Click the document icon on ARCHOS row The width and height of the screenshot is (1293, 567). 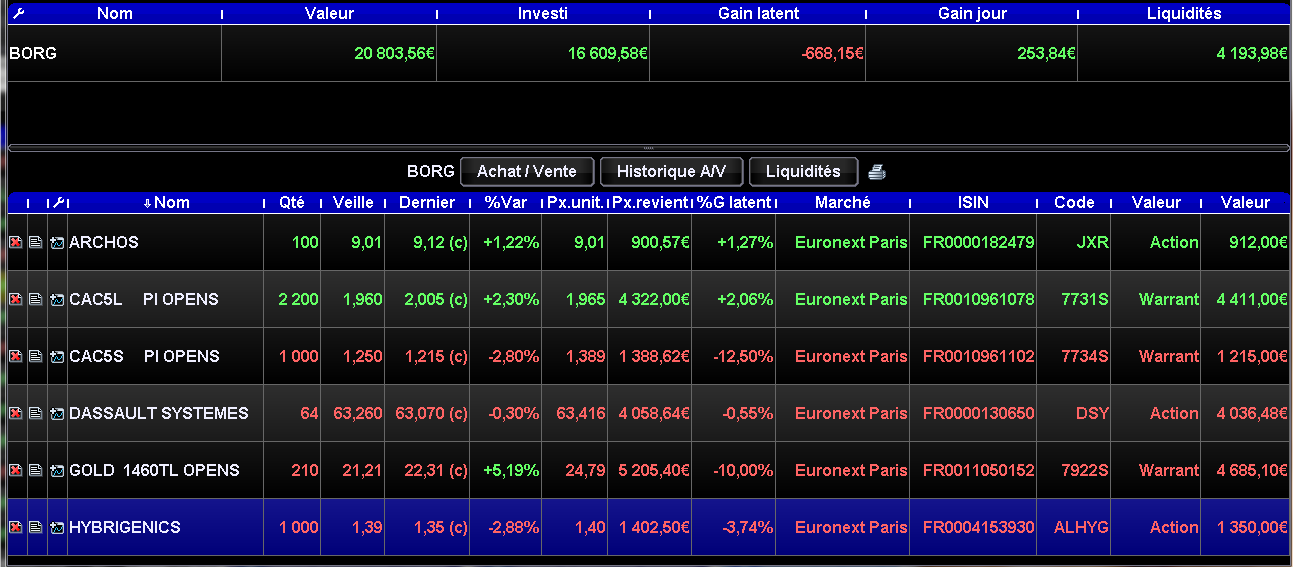[35, 243]
